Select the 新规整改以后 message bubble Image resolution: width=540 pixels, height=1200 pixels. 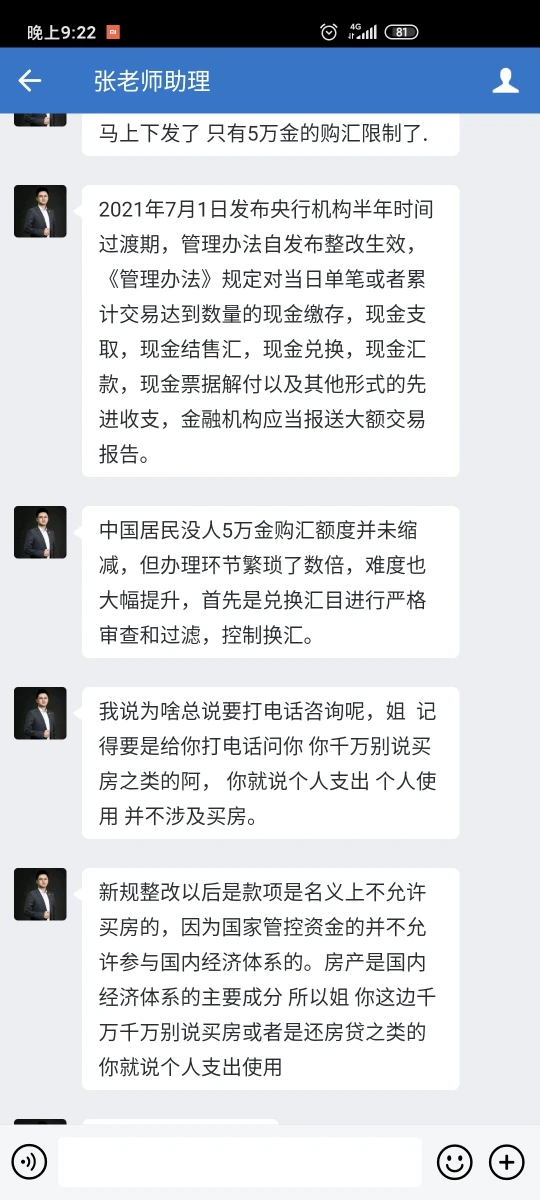coord(271,979)
